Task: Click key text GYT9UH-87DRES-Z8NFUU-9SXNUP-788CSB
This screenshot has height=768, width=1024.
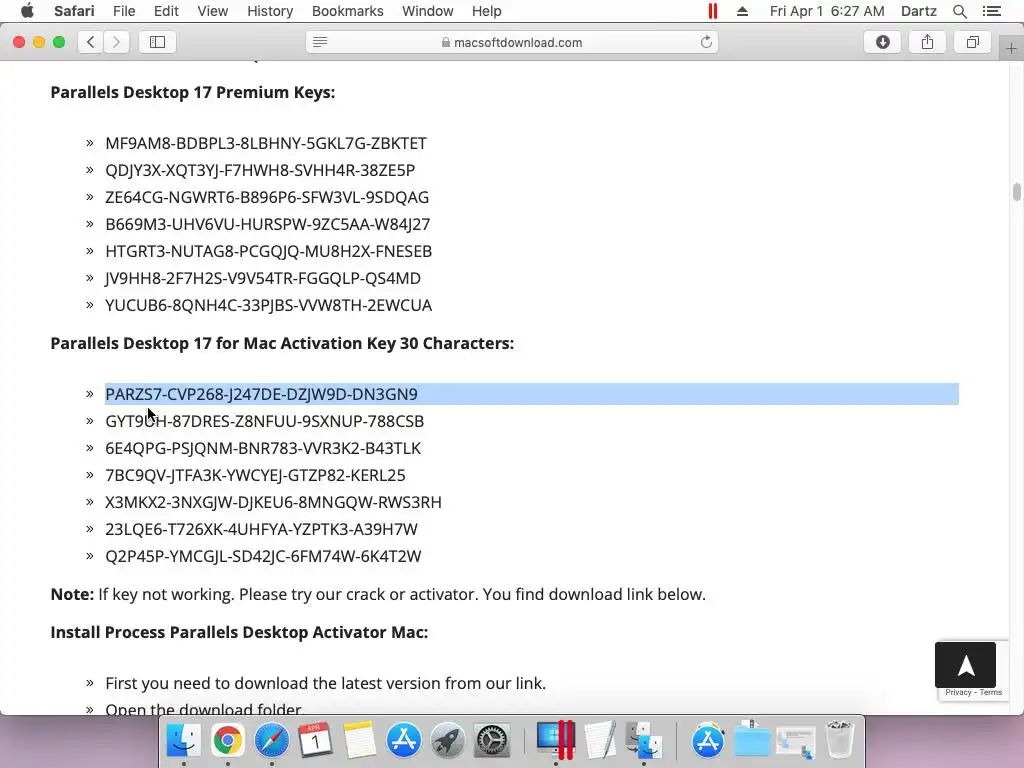Action: [264, 421]
